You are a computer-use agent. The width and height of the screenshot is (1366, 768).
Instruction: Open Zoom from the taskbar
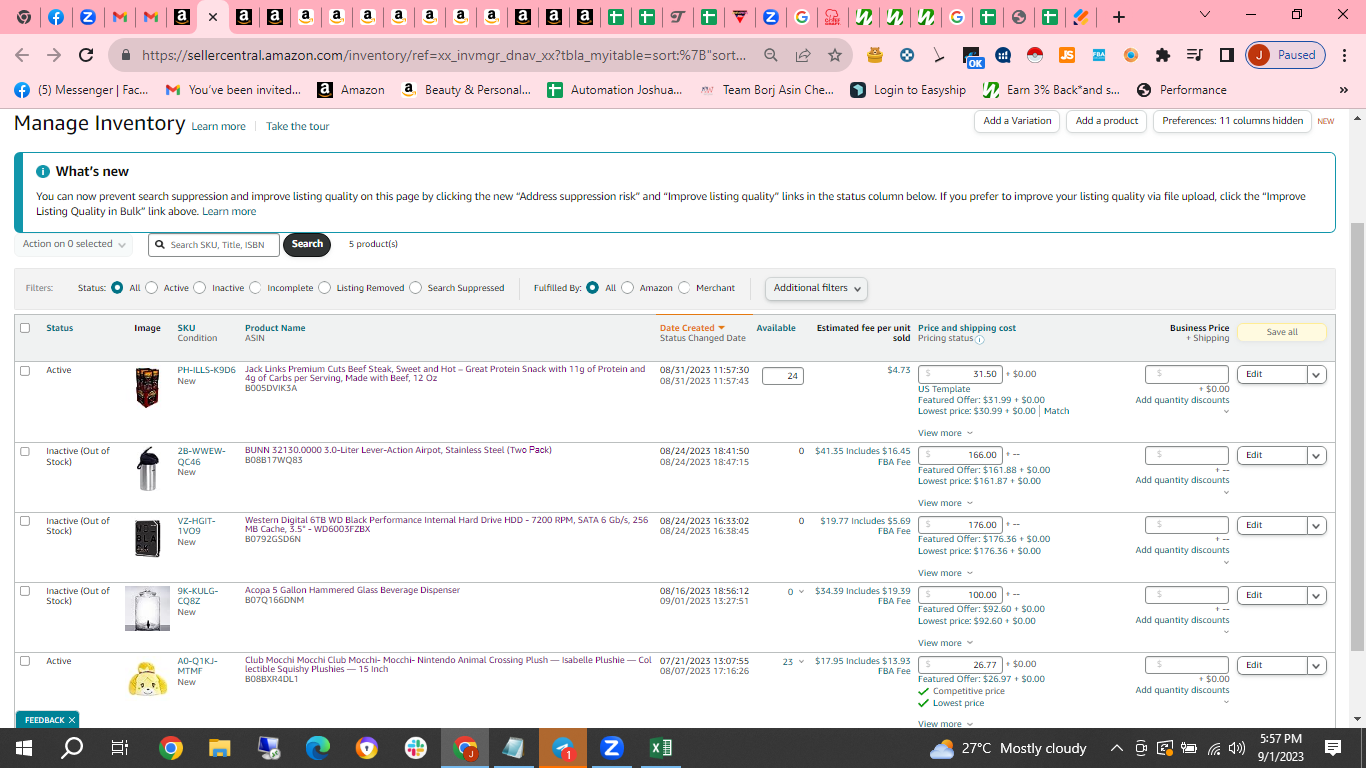pos(612,748)
